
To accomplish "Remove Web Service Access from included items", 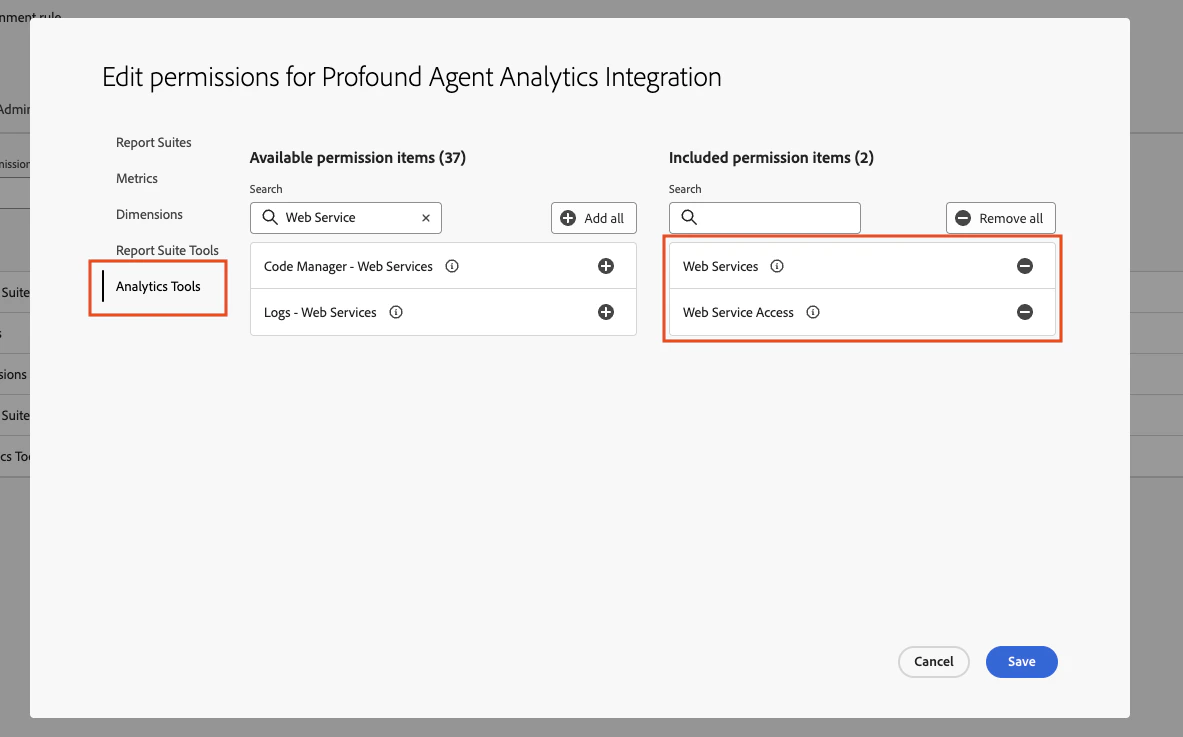I will tap(1025, 312).
